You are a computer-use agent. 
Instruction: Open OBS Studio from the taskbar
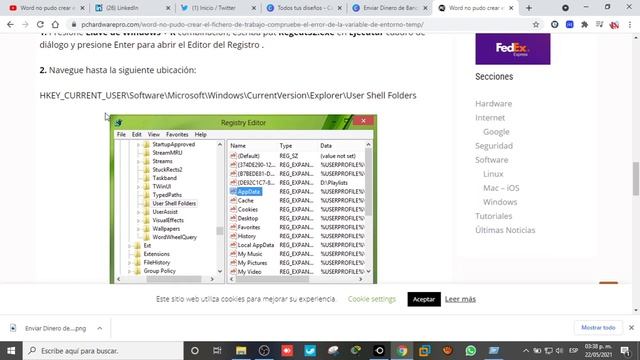click(264, 351)
